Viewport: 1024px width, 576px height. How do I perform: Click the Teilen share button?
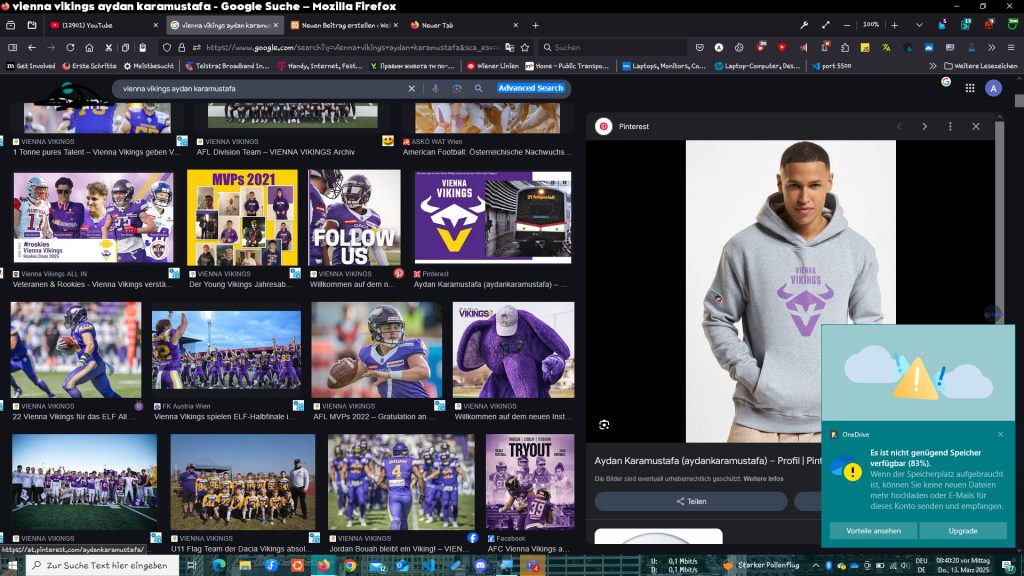(691, 502)
